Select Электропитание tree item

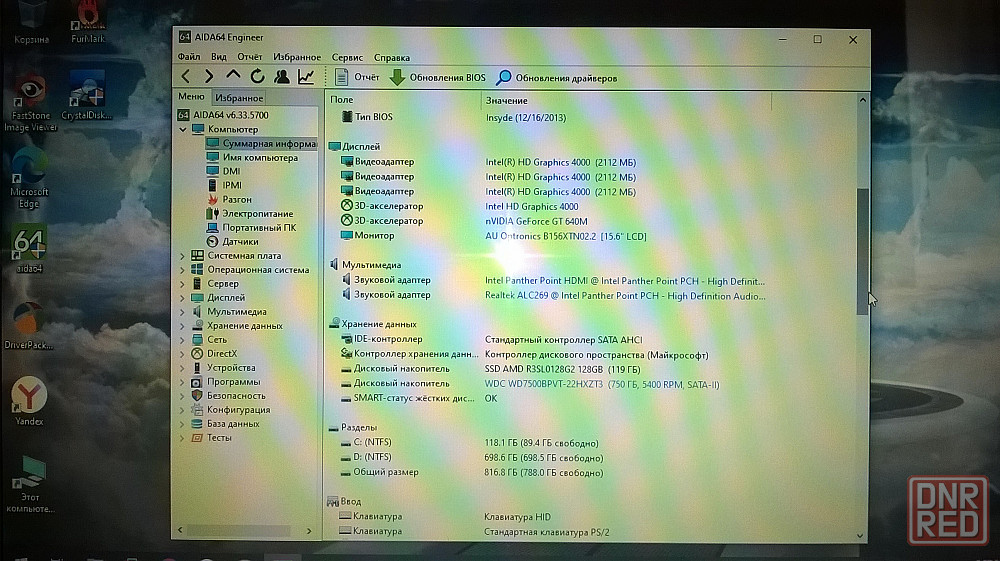(x=250, y=214)
